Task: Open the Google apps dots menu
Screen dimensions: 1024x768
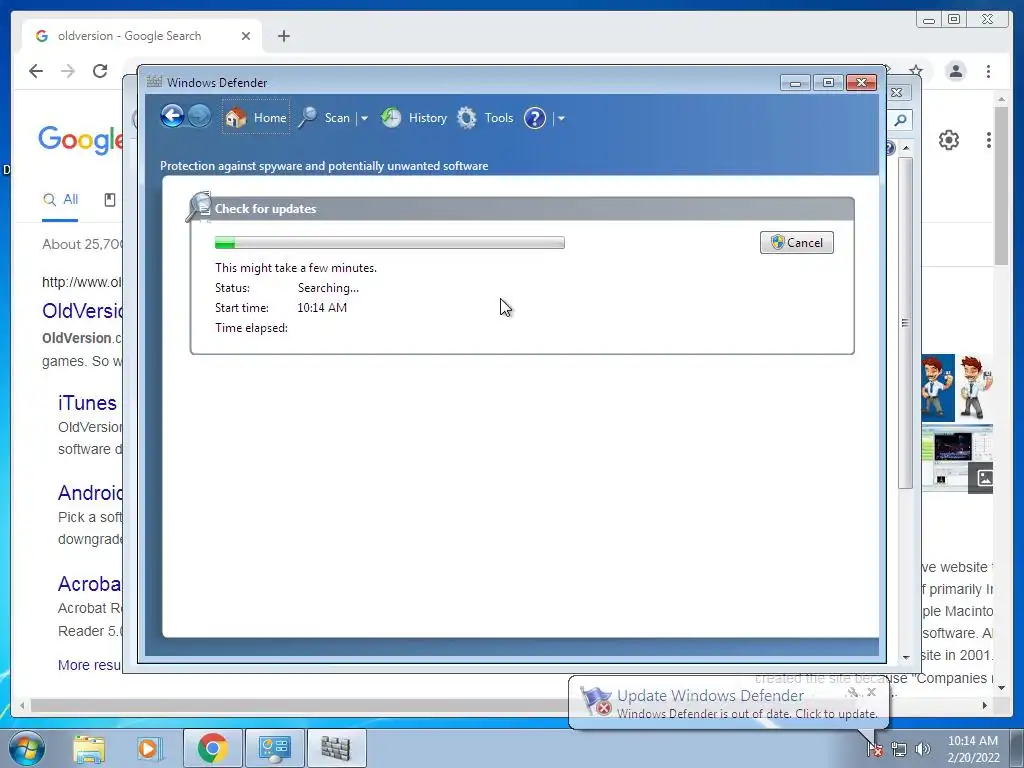Action: [989, 140]
